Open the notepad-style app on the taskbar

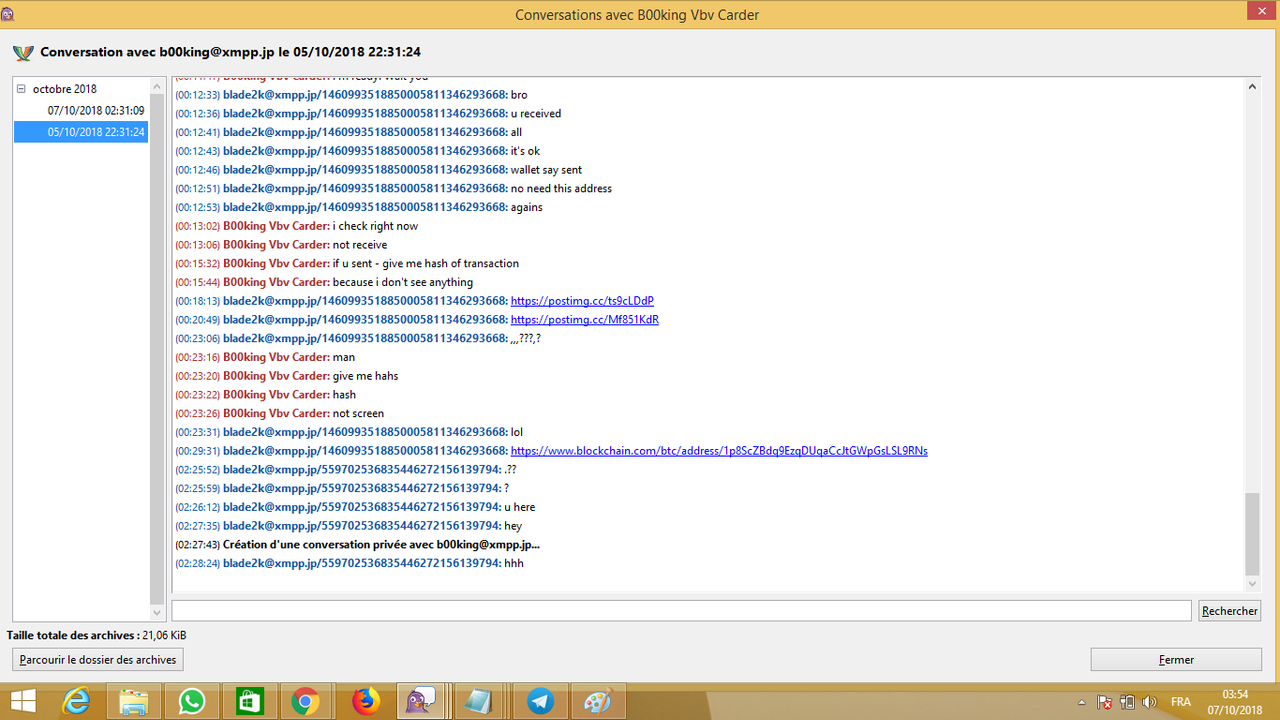click(x=478, y=702)
